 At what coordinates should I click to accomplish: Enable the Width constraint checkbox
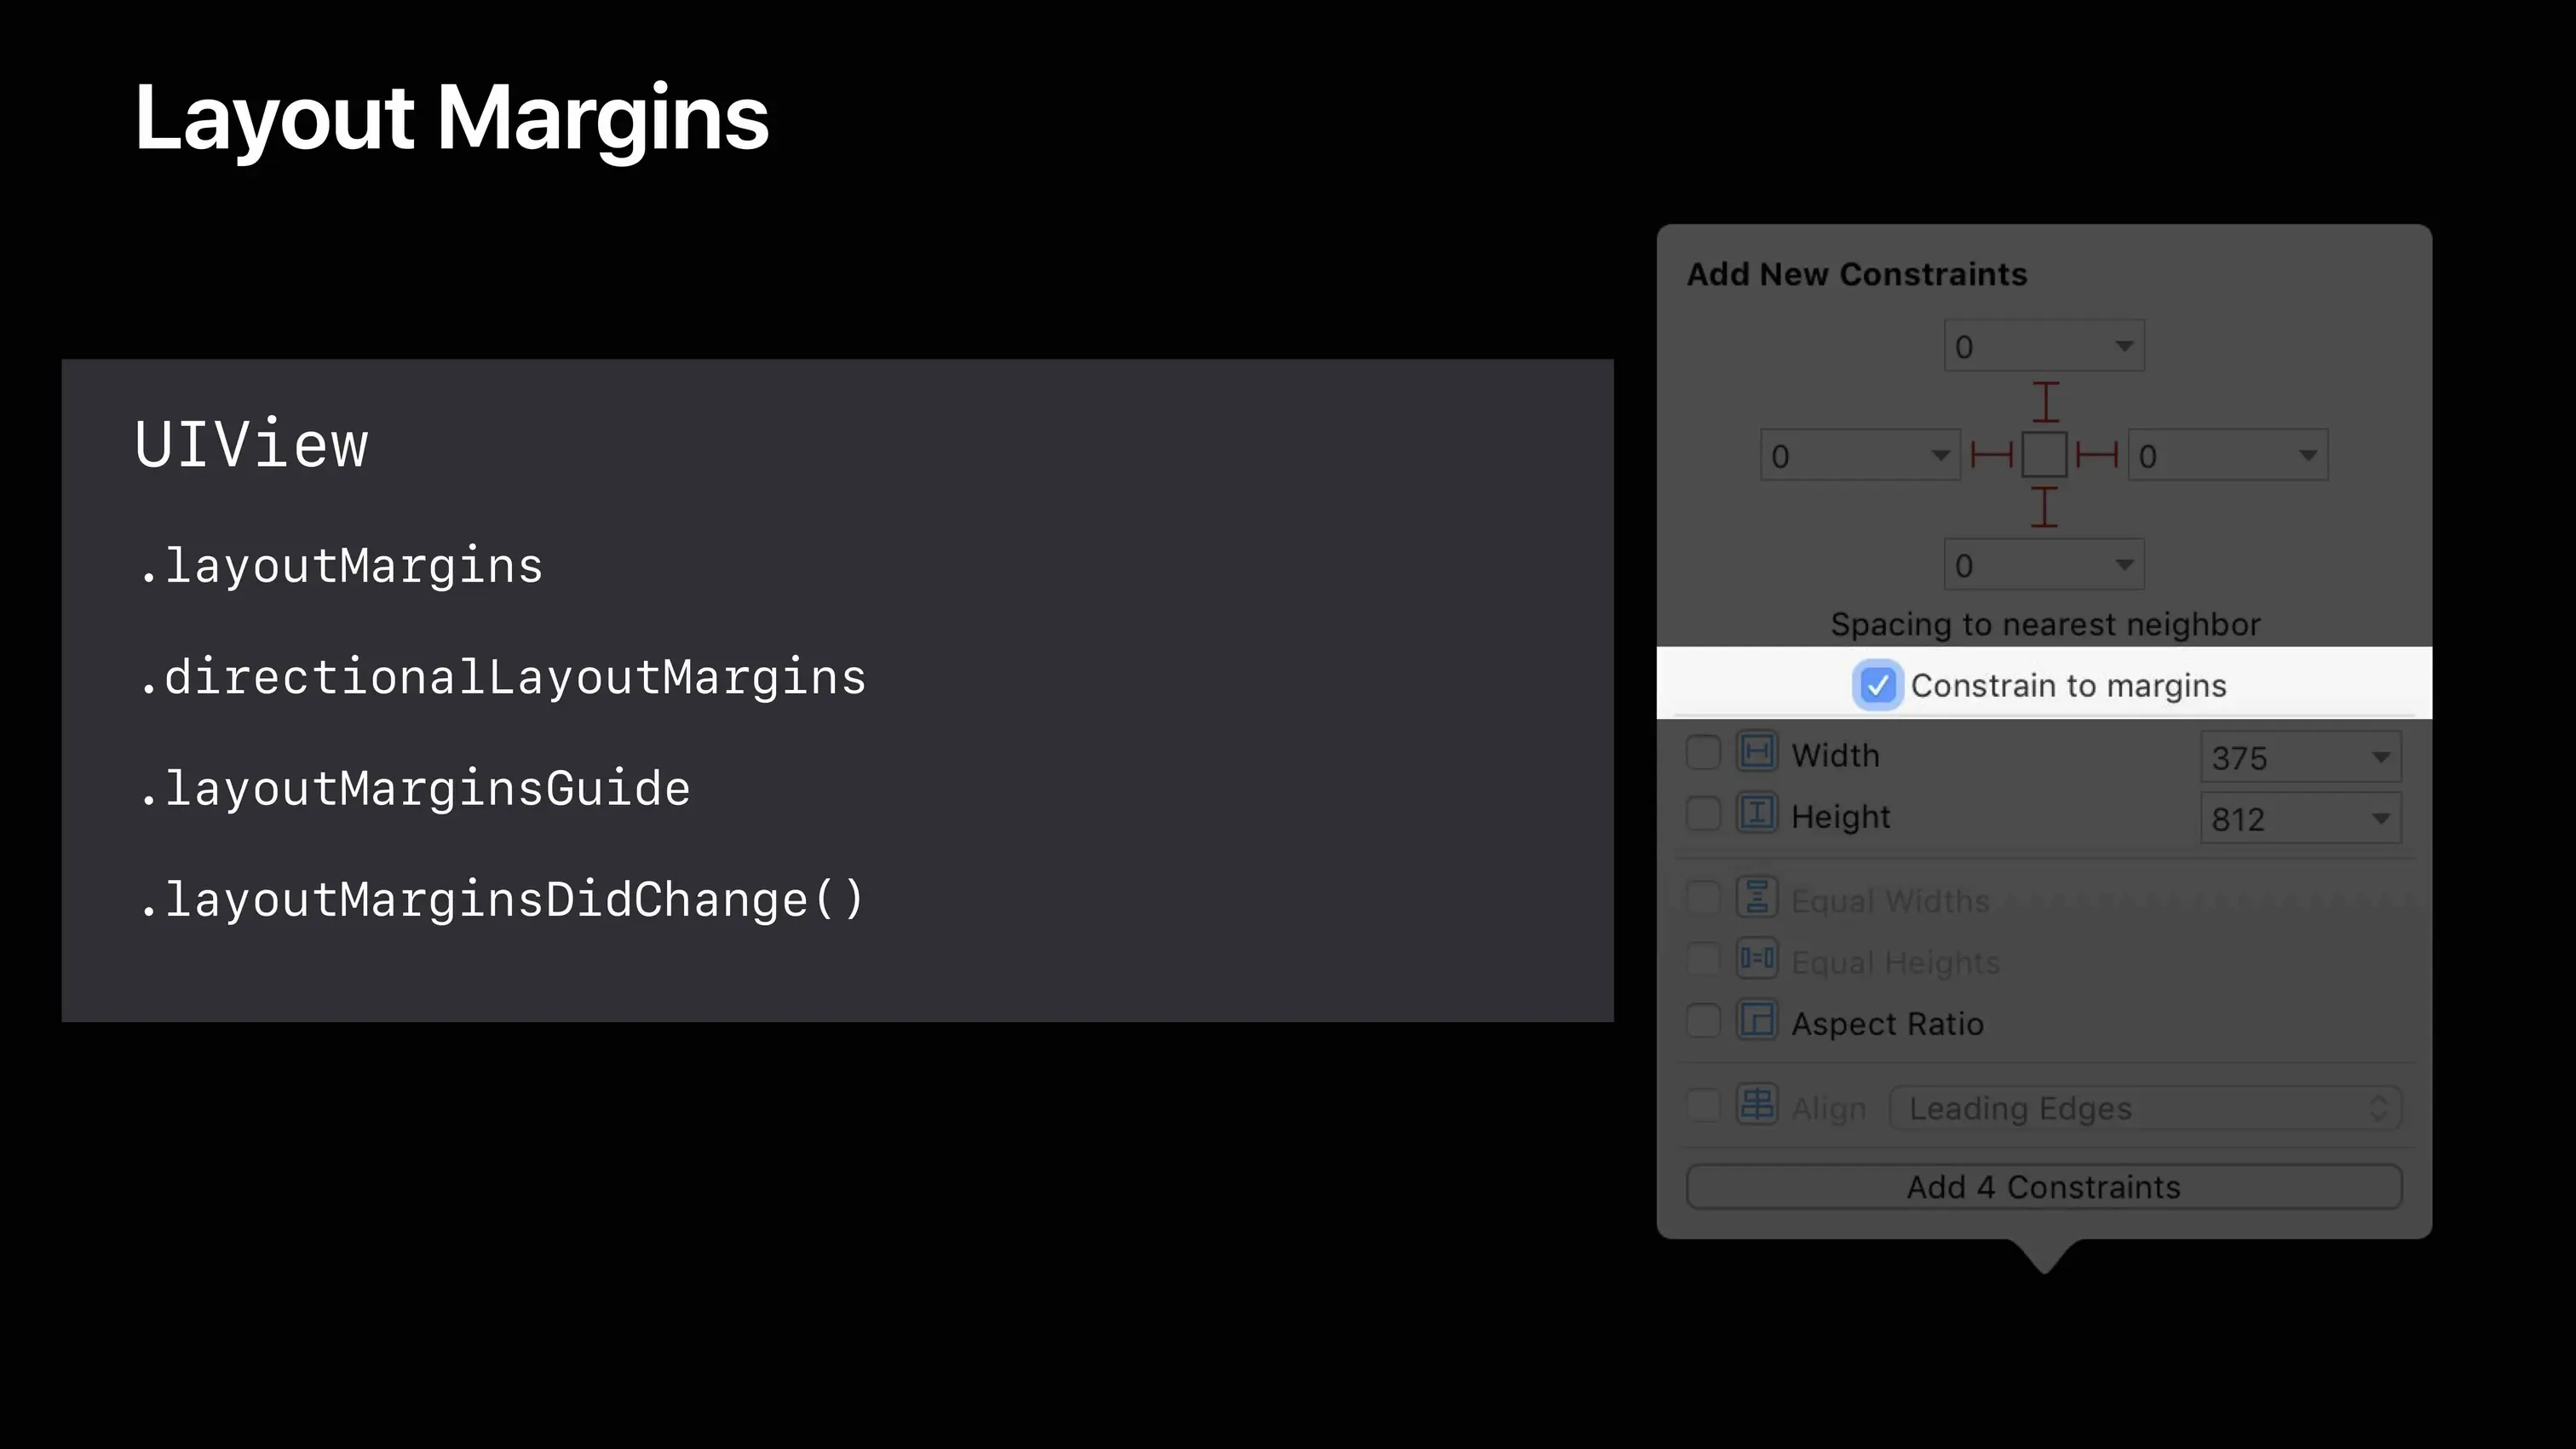[x=1703, y=753]
